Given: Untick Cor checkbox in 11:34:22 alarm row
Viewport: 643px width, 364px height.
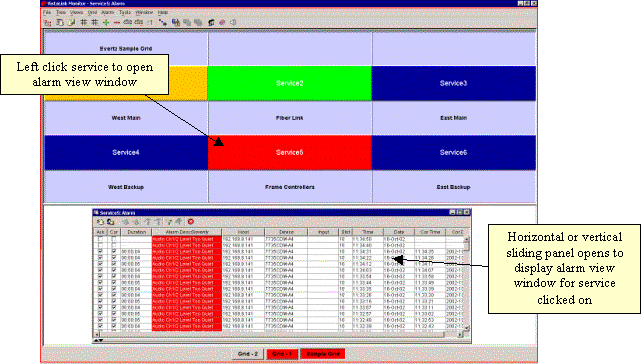Looking at the screenshot, I should [114, 257].
